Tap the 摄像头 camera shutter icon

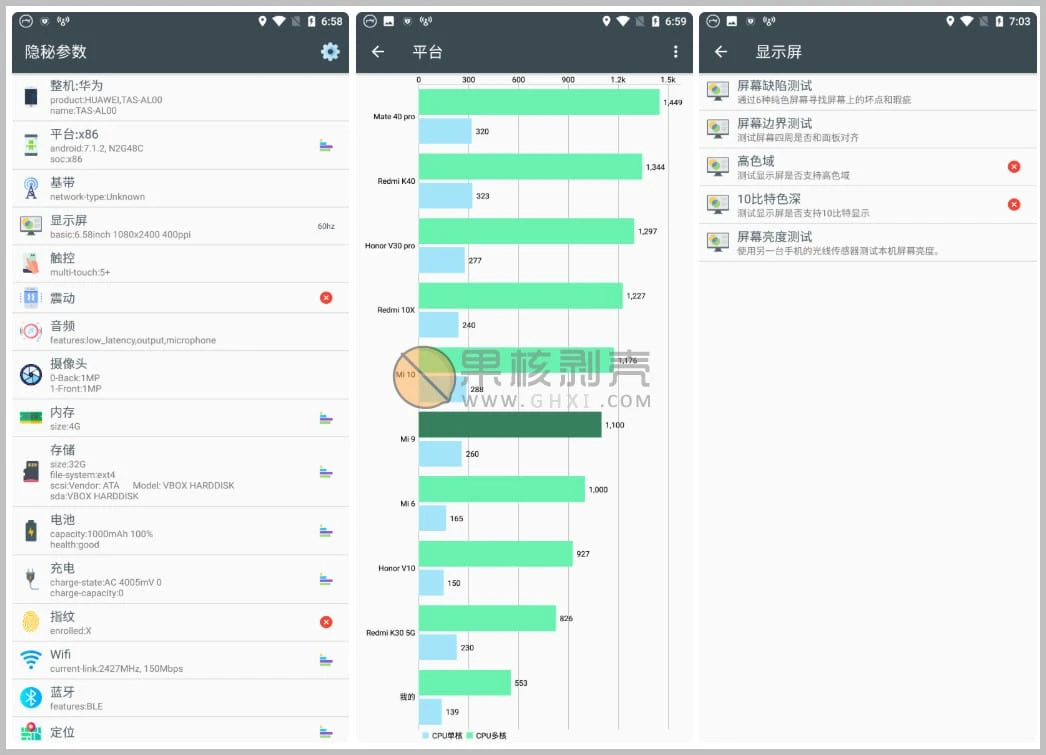point(31,375)
